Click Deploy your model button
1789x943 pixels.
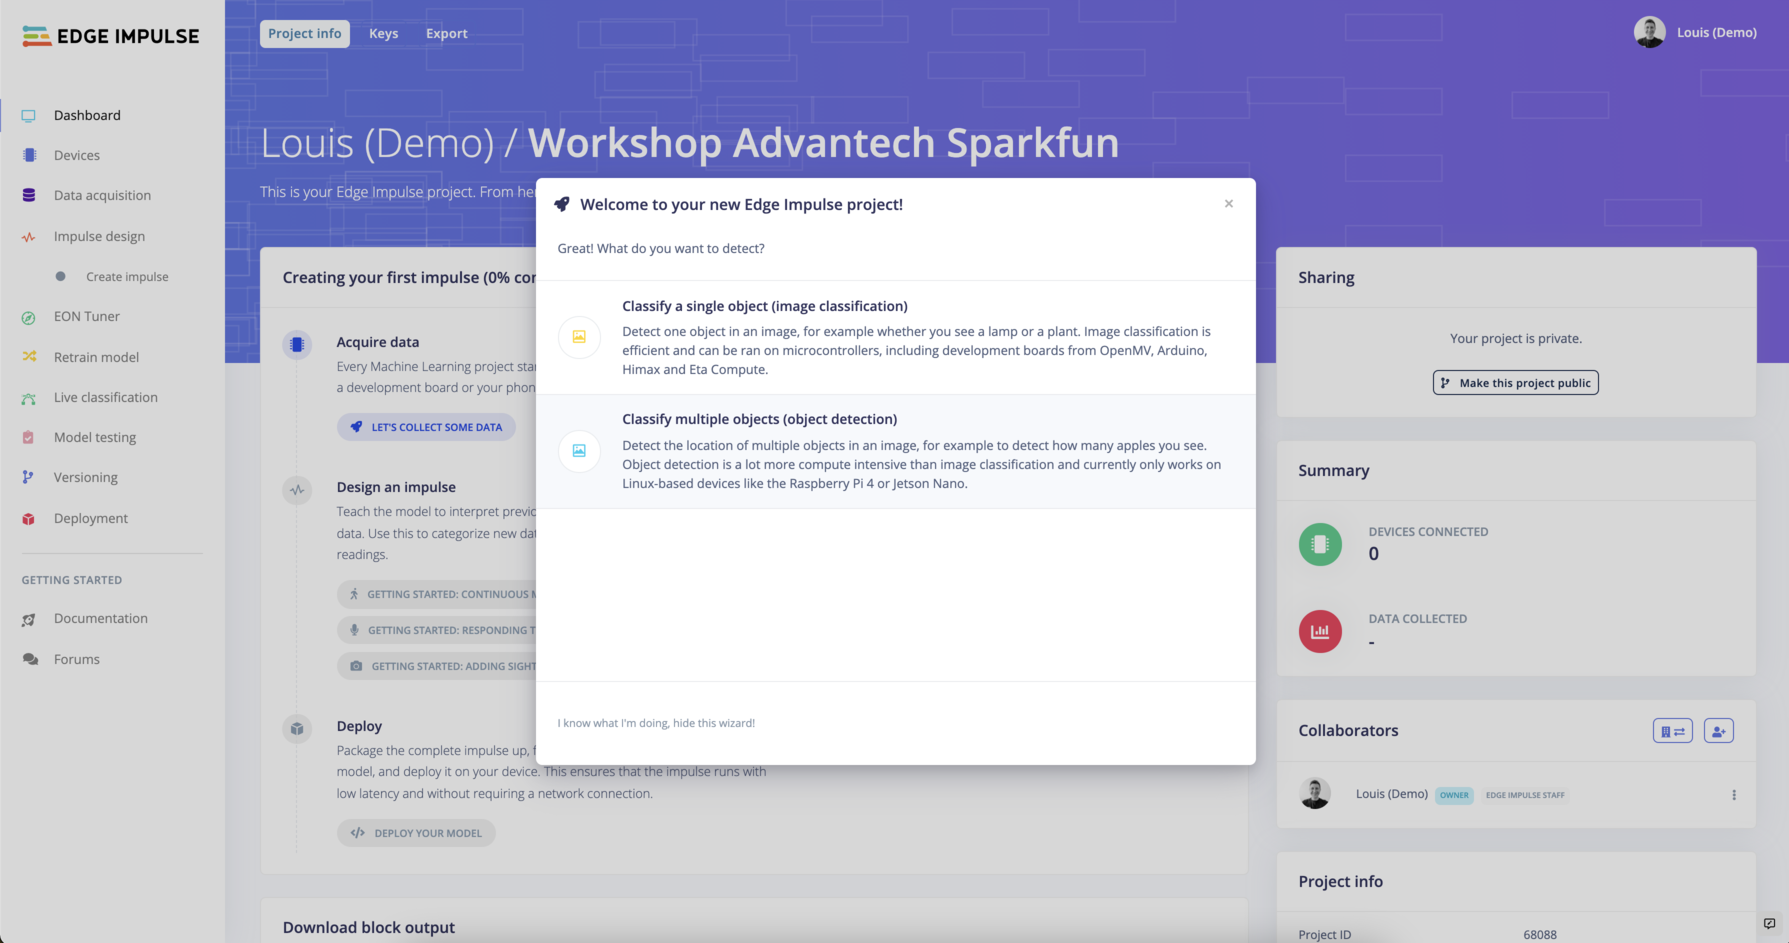[416, 833]
